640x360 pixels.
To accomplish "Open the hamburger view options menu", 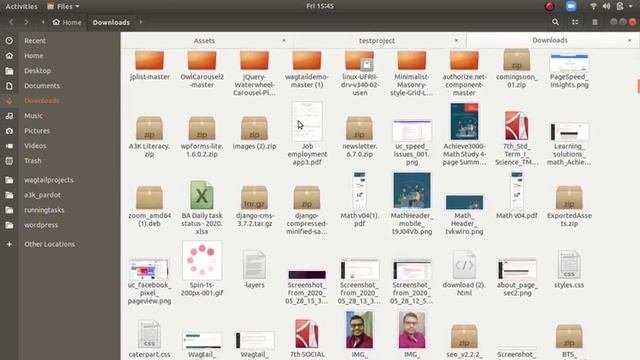I will [595, 22].
